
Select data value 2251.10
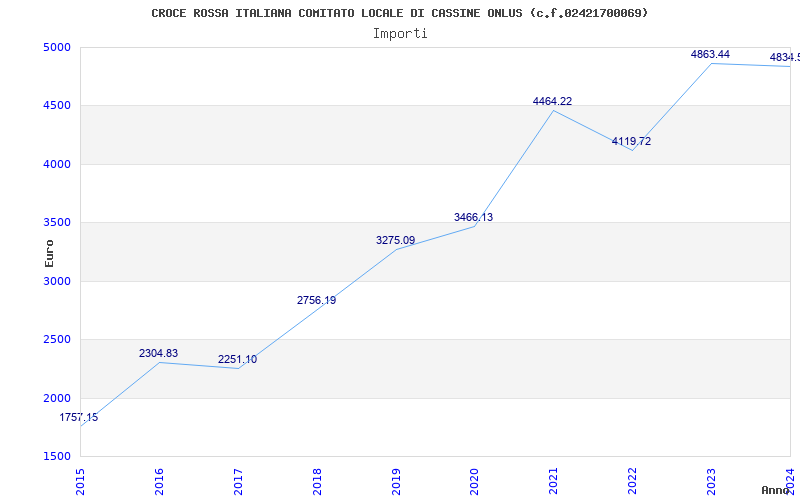[237, 359]
